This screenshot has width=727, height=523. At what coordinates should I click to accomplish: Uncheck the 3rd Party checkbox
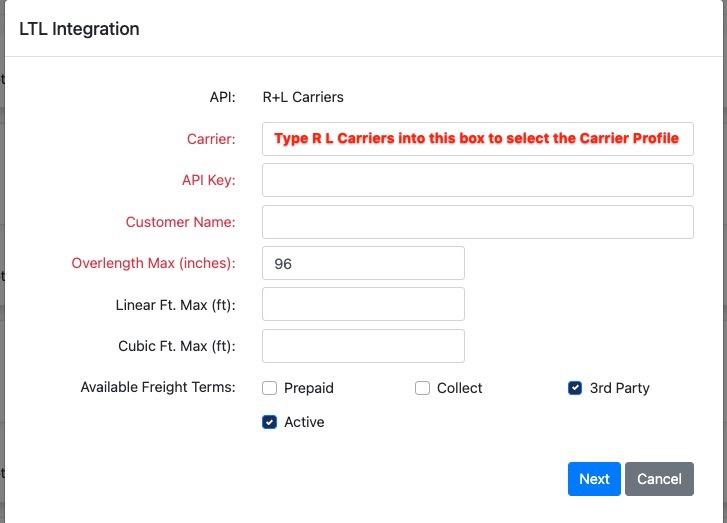point(575,388)
